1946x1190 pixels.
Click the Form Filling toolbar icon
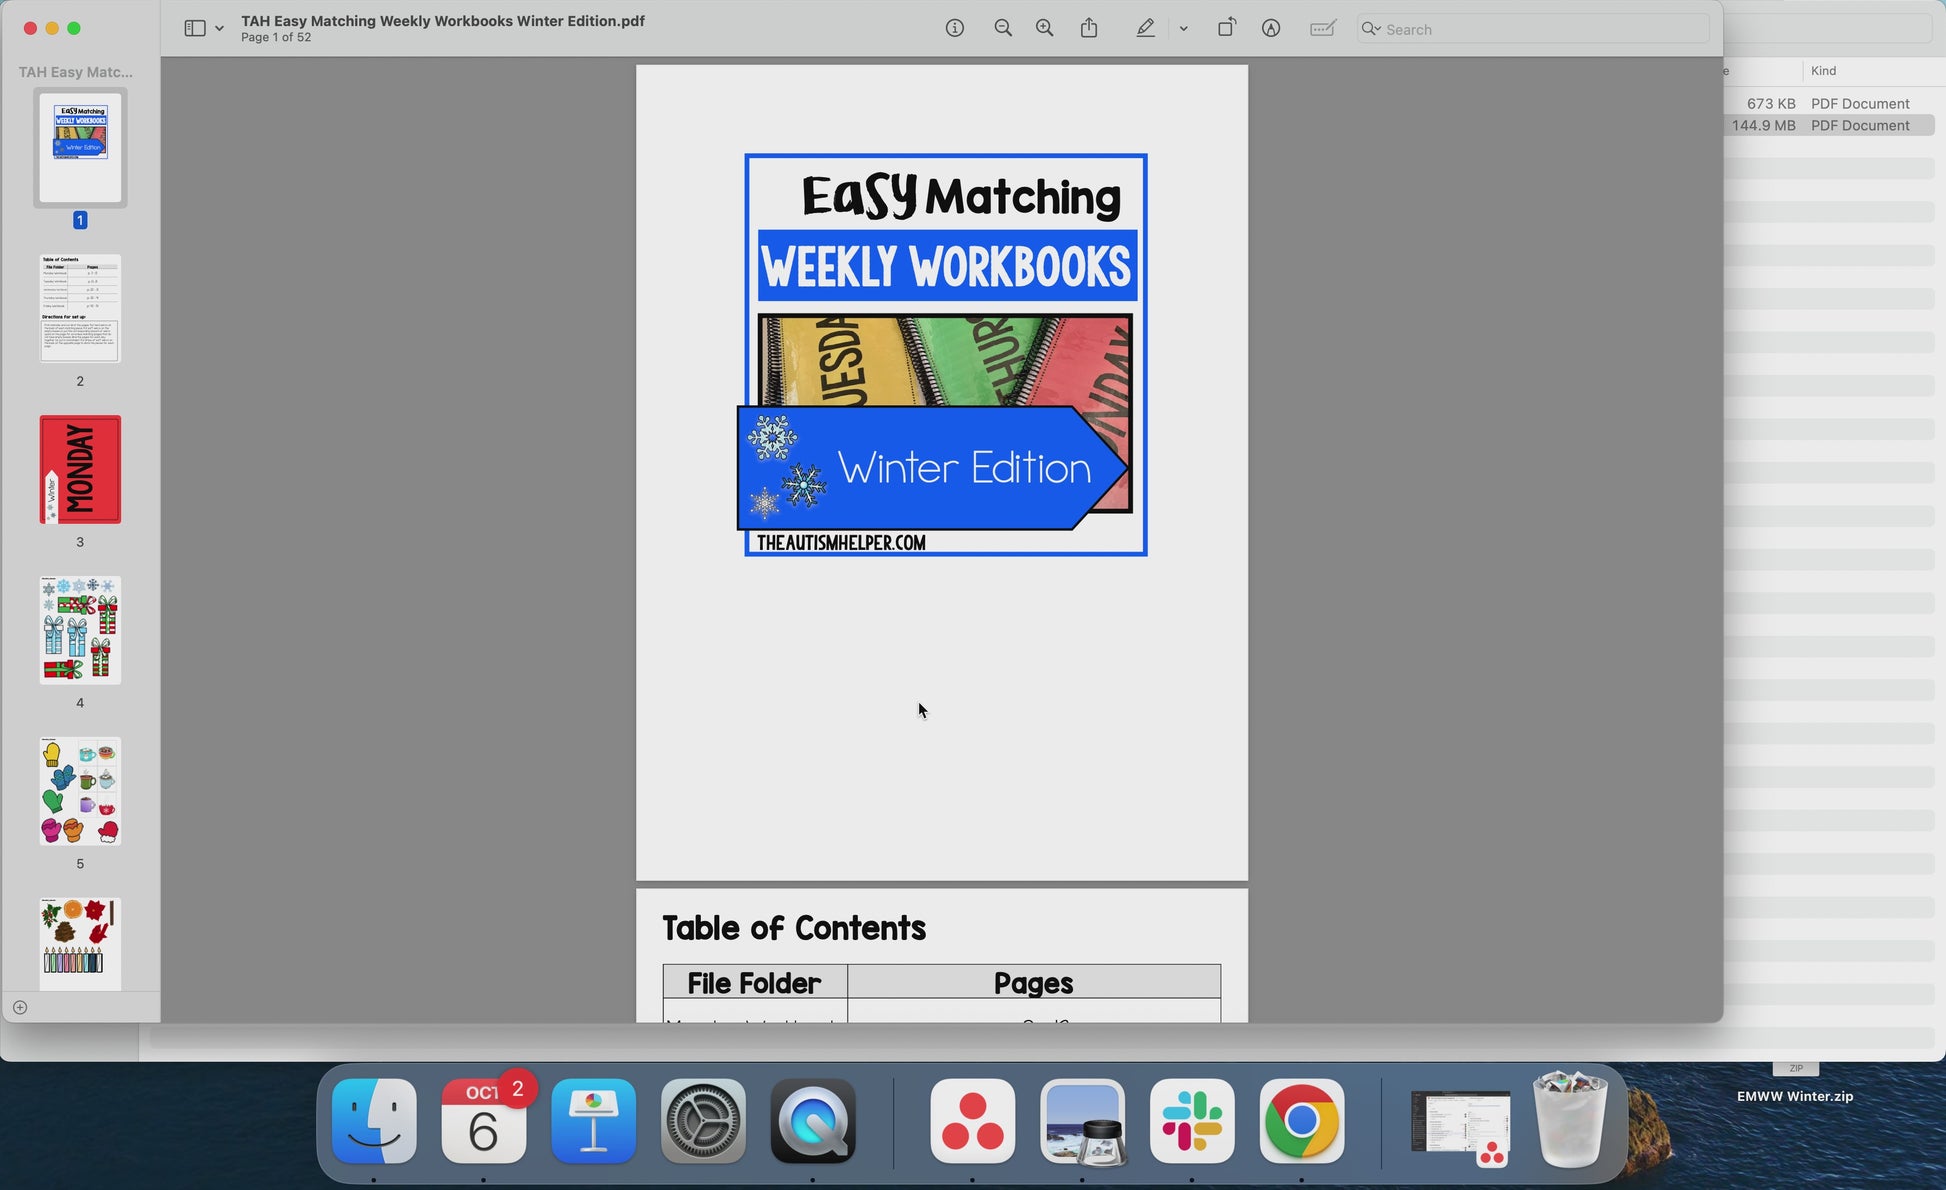click(x=1322, y=29)
